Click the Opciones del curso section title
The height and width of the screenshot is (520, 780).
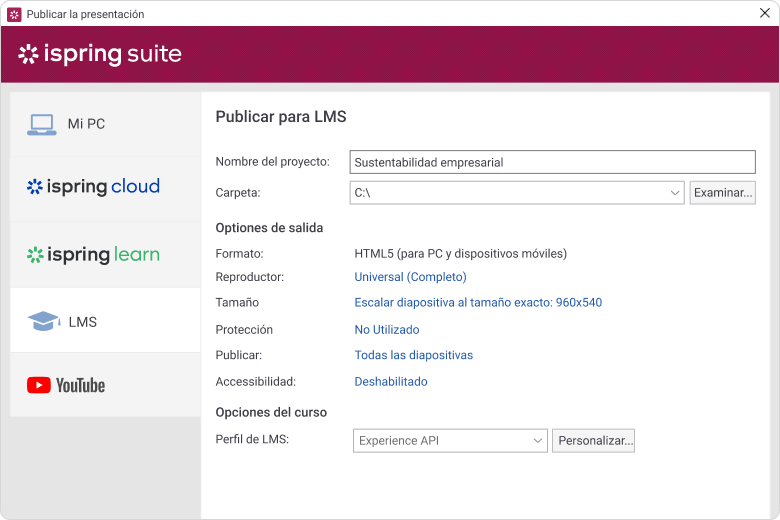[x=271, y=413]
